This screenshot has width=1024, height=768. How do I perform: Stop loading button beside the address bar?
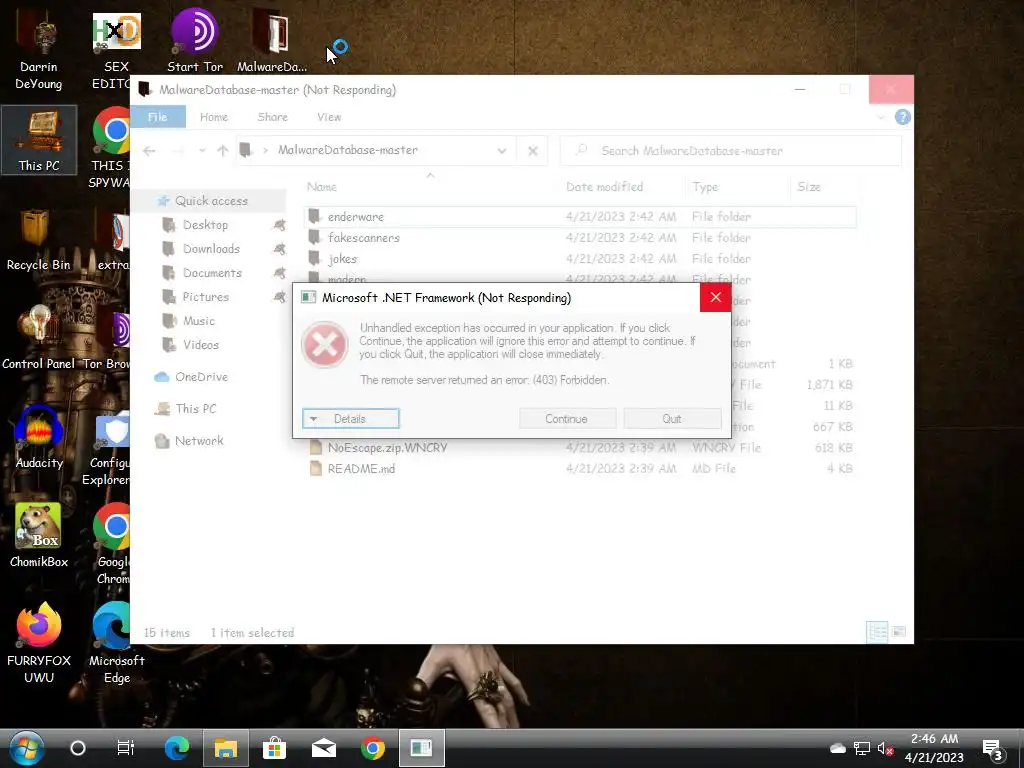(x=532, y=151)
